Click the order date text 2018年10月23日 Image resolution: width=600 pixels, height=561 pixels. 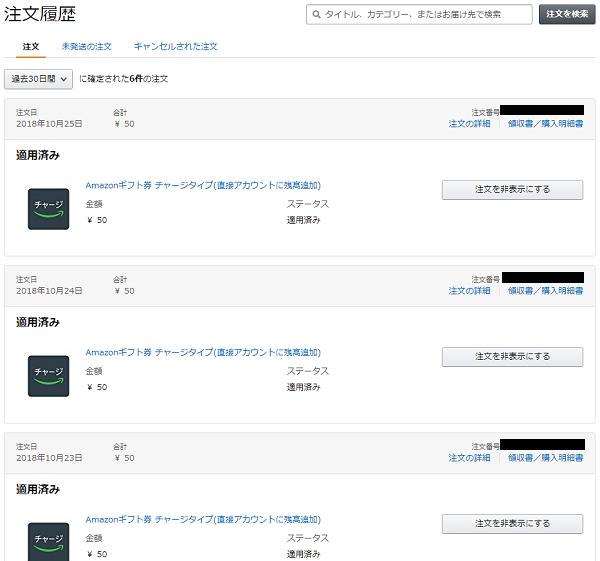[x=49, y=458]
